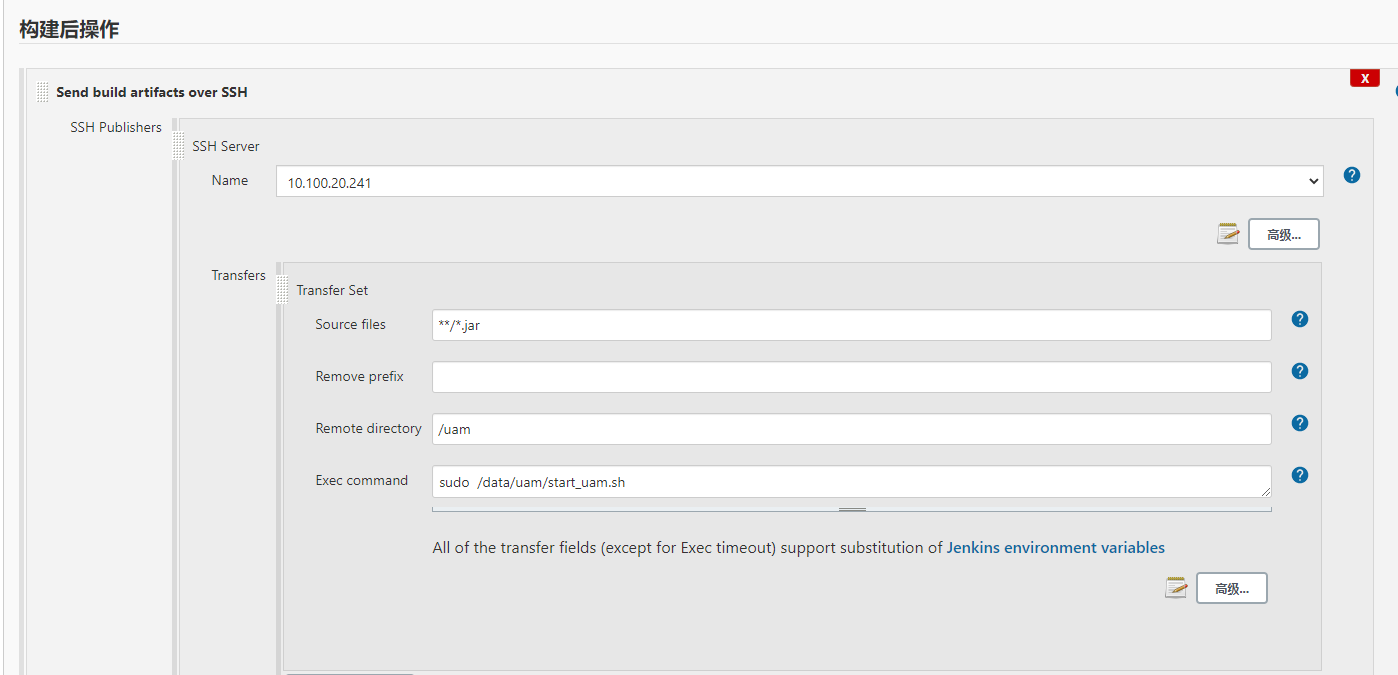
Task: Show help for Remote directory
Action: coord(1299,423)
